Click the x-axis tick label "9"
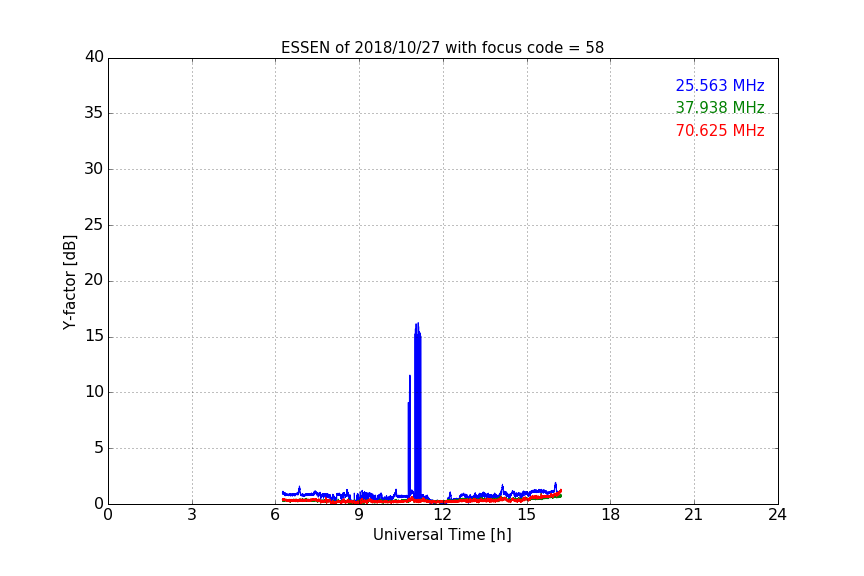 (359, 515)
